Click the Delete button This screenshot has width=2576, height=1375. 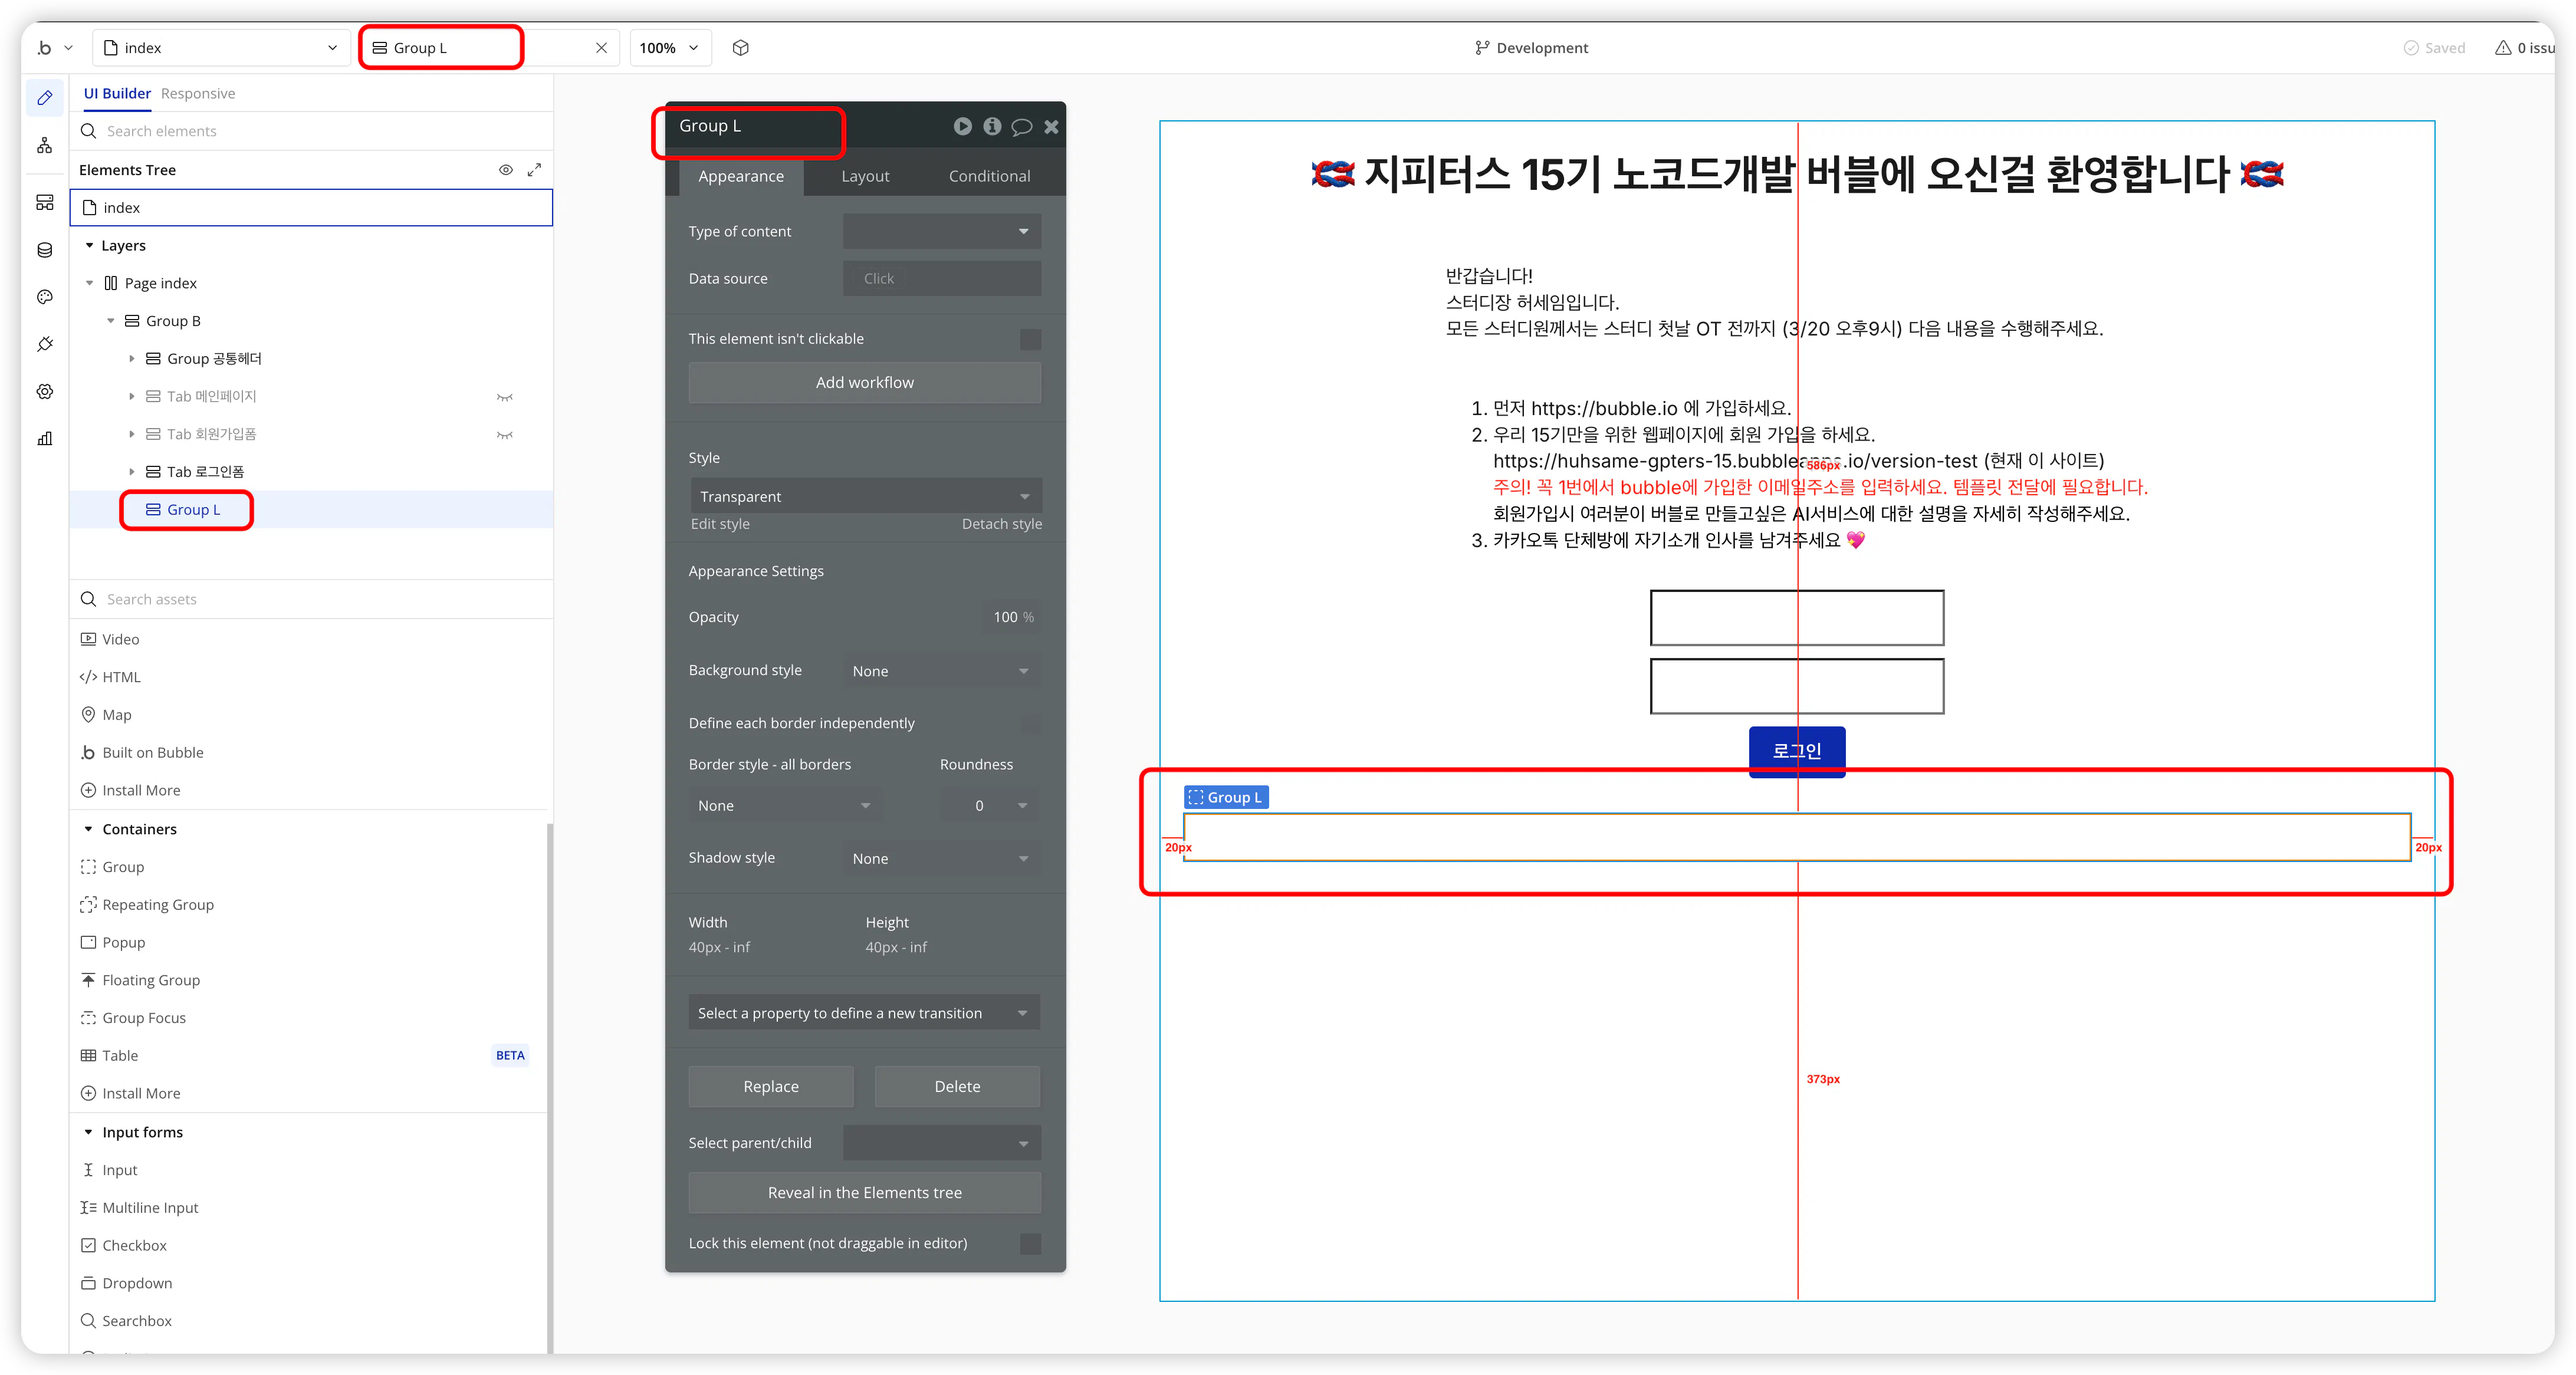(x=957, y=1087)
